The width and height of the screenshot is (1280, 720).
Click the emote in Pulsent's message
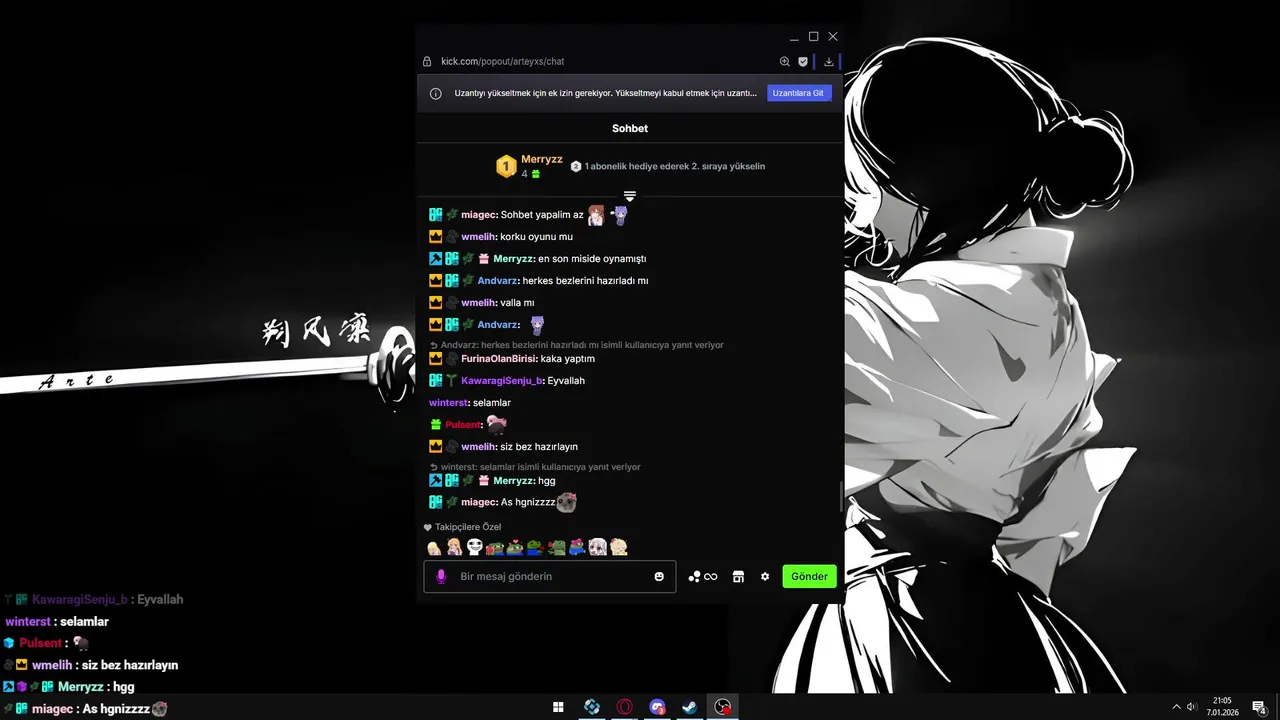[496, 424]
